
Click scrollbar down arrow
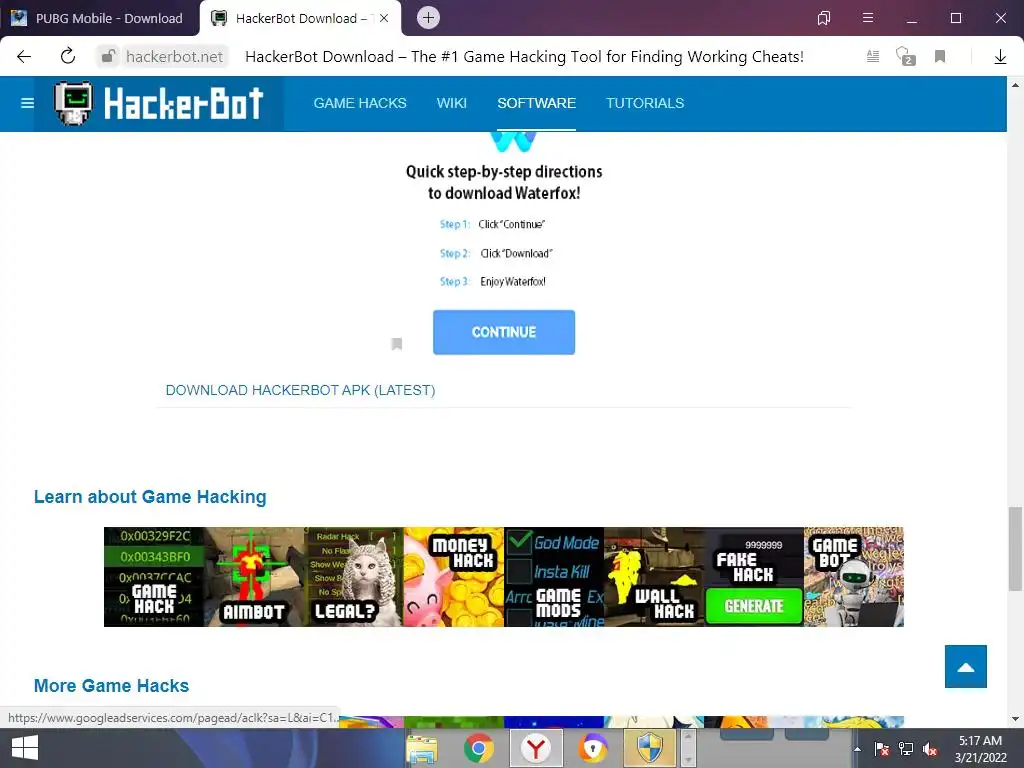coord(1015,719)
